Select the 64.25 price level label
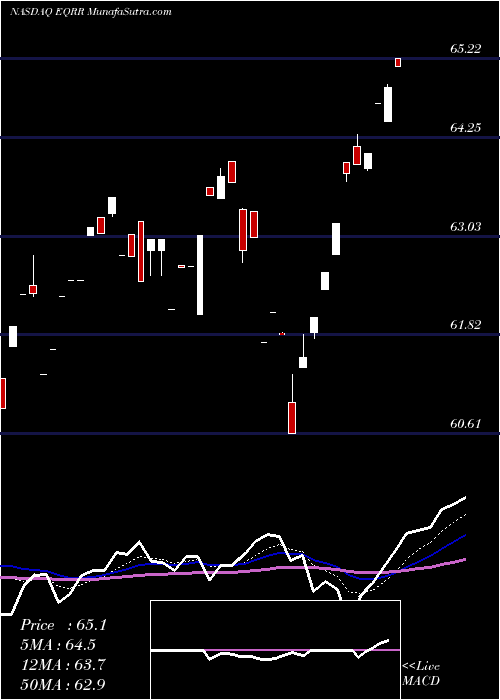The width and height of the screenshot is (500, 700). point(466,128)
